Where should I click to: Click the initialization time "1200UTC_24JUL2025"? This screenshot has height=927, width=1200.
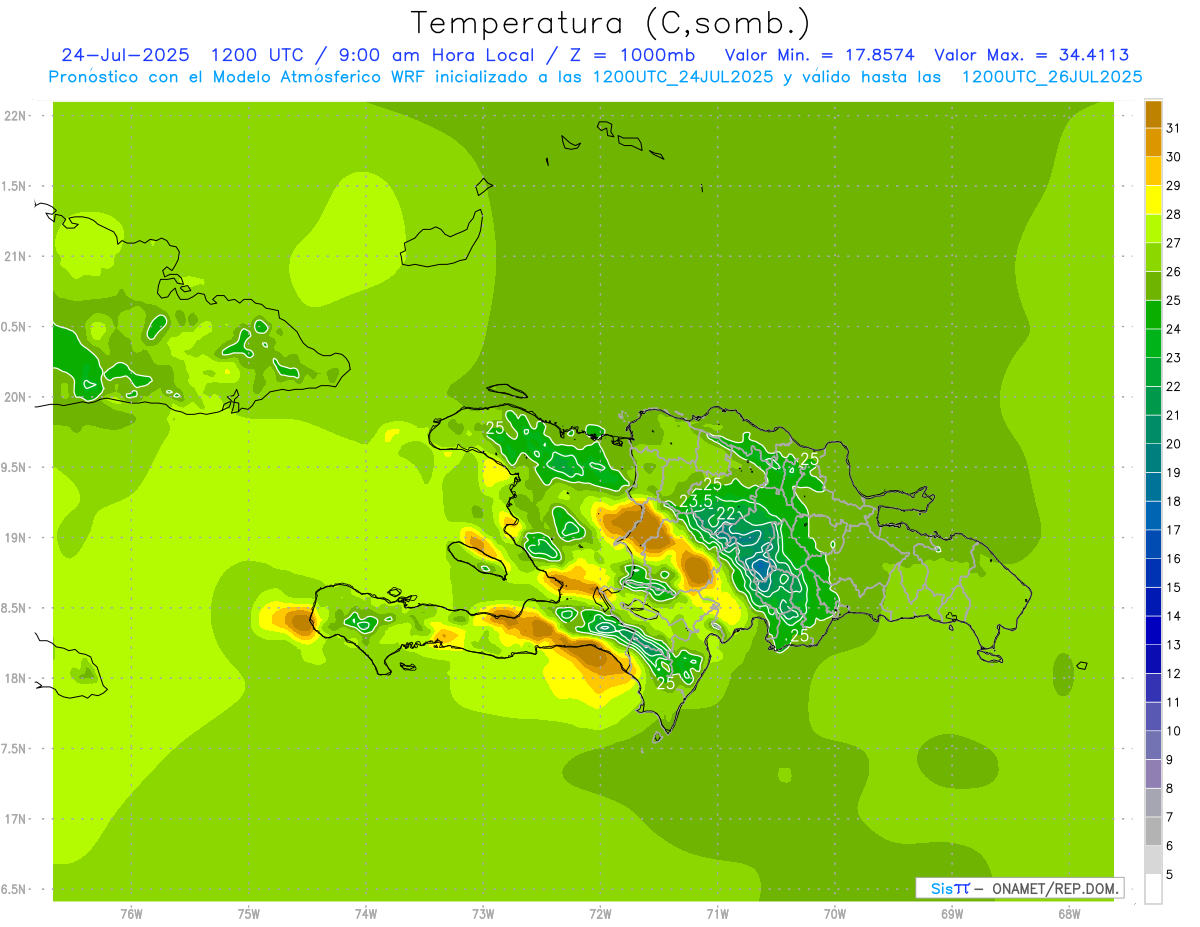point(683,77)
